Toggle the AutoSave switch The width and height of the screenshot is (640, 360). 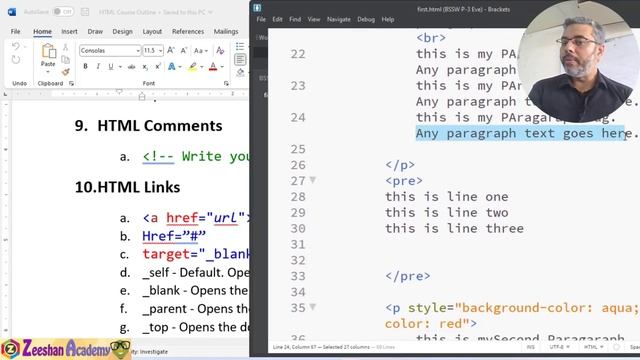pos(63,12)
